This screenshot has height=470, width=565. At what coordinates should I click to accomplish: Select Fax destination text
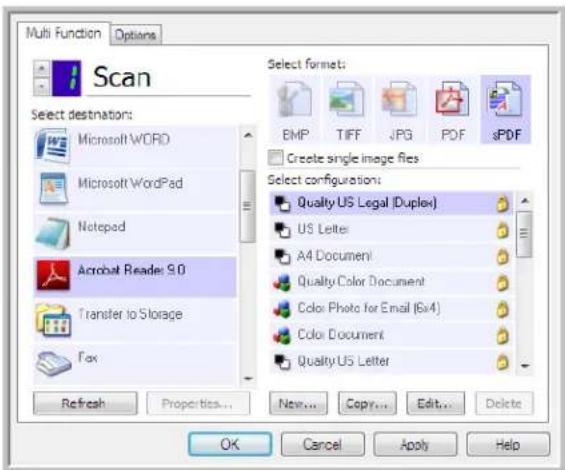88,358
